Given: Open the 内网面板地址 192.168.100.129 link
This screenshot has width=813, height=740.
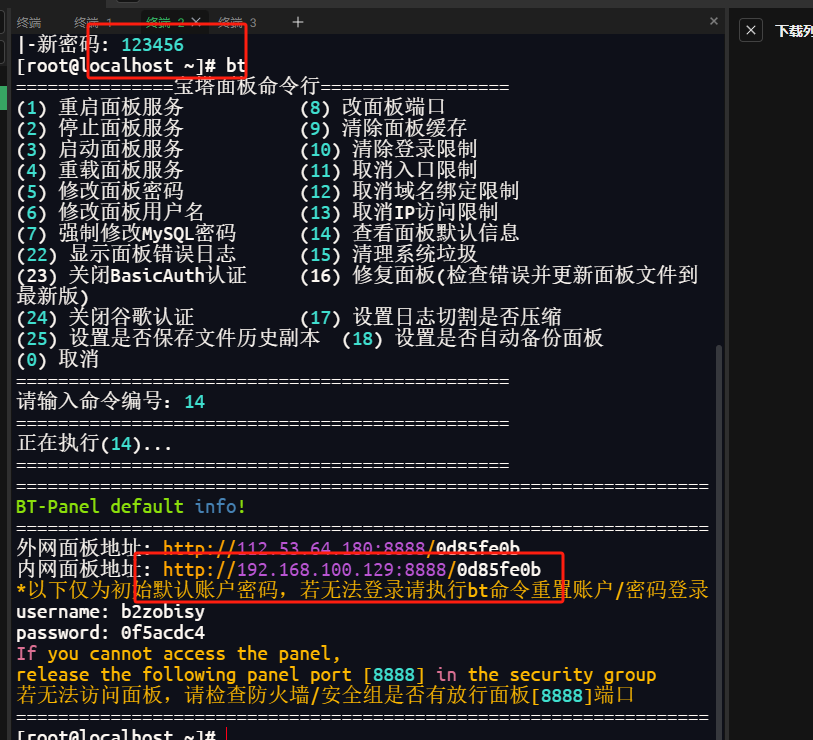Looking at the screenshot, I should 341,570.
